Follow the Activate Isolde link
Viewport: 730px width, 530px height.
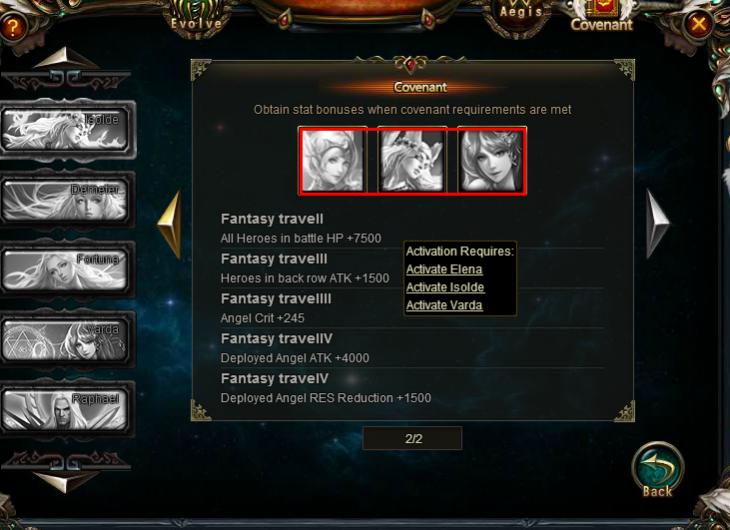point(445,287)
